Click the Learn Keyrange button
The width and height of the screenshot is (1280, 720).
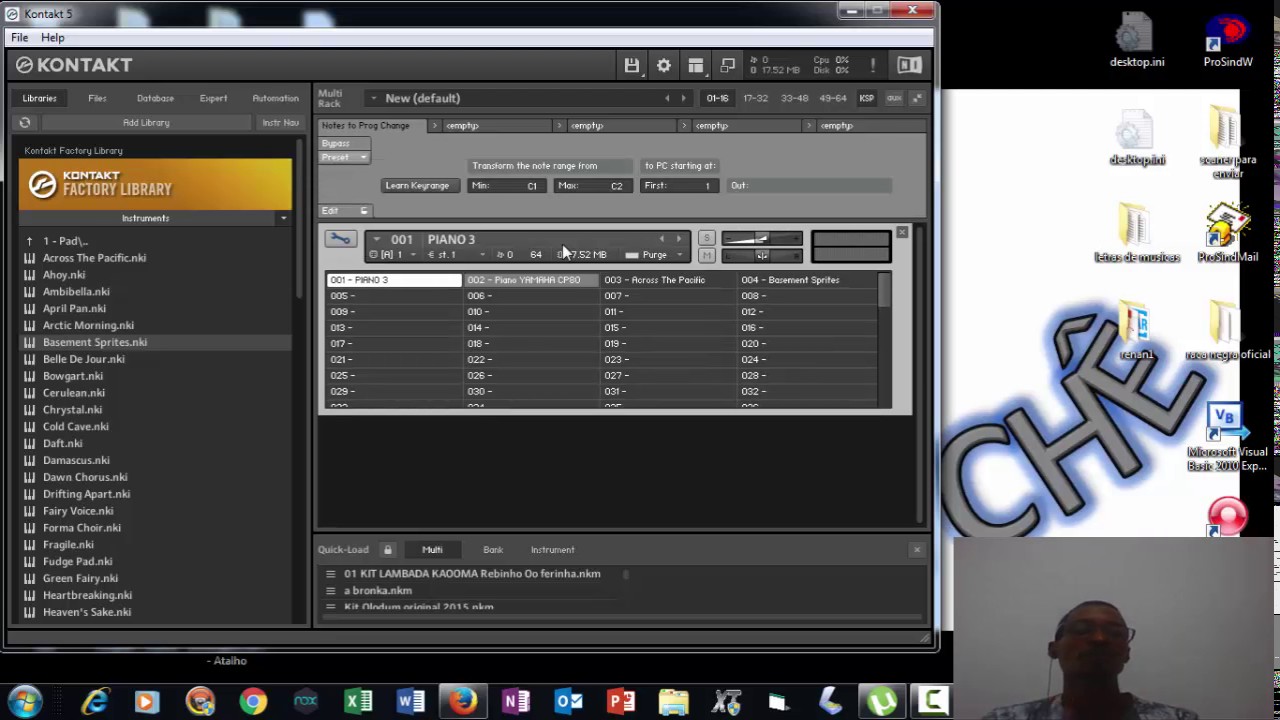coord(417,186)
